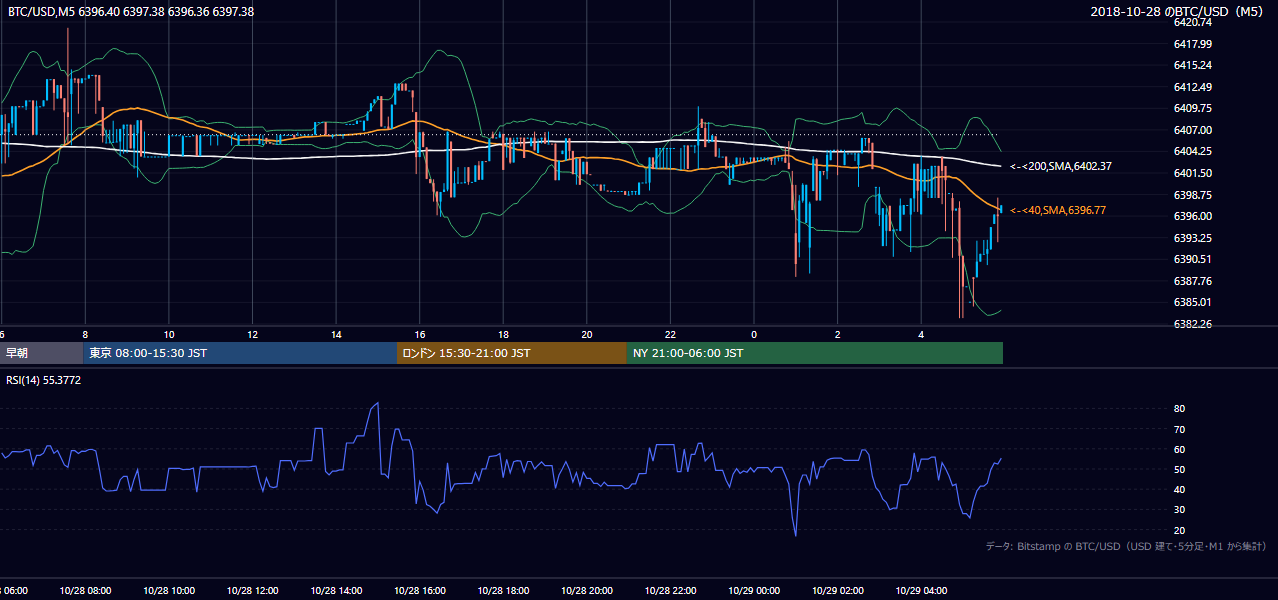
Task: Select the 早朝 session bar
Action: 42,353
